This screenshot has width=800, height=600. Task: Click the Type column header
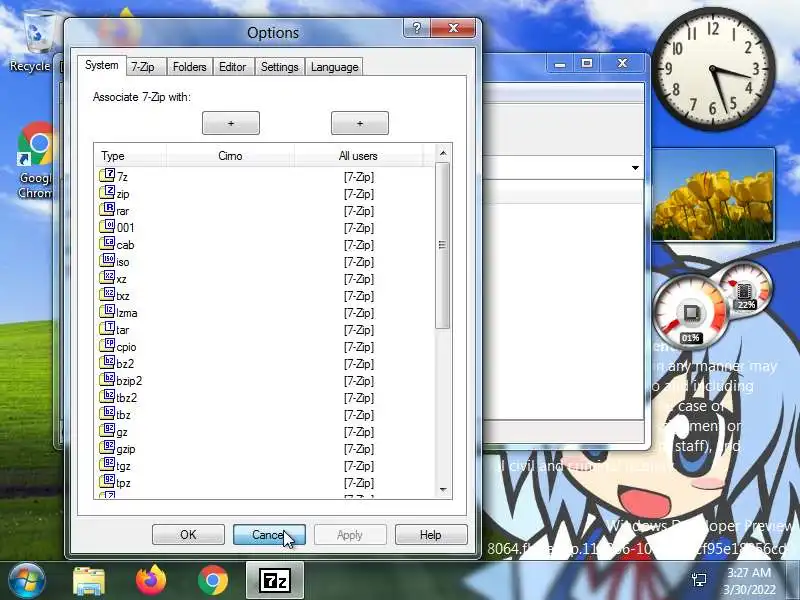(131, 156)
